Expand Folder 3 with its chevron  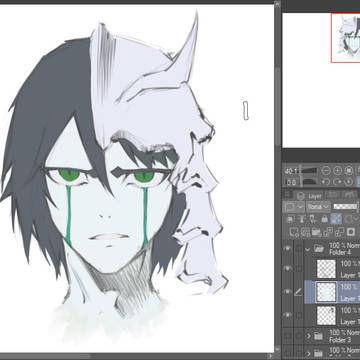pyautogui.click(x=309, y=336)
